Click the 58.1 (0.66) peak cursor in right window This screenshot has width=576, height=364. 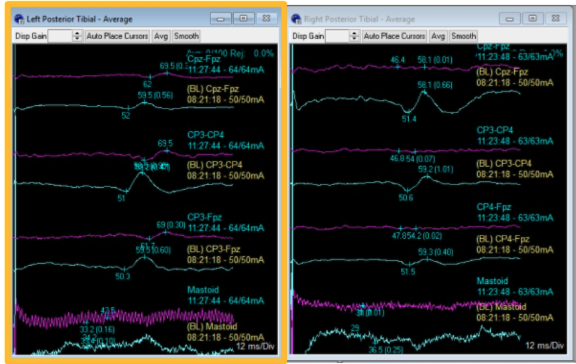tap(424, 92)
